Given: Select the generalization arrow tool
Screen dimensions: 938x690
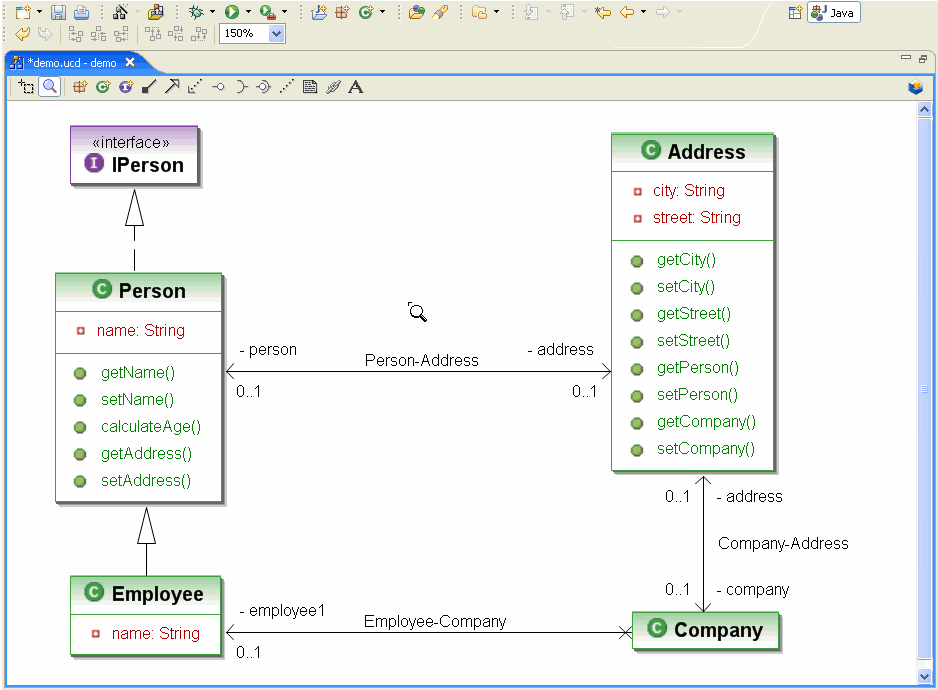Looking at the screenshot, I should pos(171,87).
